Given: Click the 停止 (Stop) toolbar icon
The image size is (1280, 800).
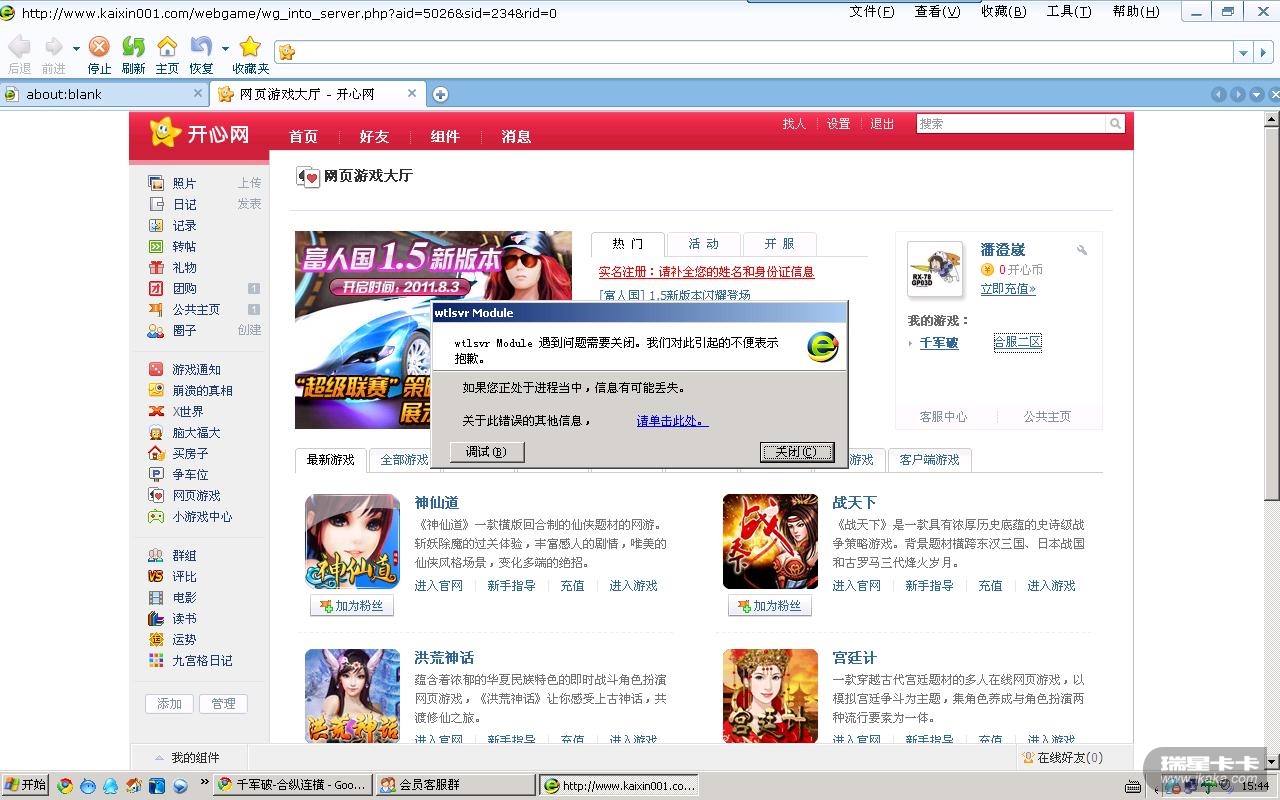Looking at the screenshot, I should [99, 47].
